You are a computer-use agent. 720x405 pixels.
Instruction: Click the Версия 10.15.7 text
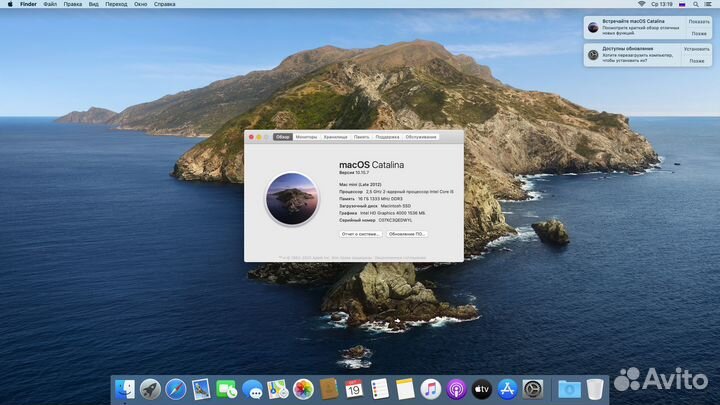point(354,173)
